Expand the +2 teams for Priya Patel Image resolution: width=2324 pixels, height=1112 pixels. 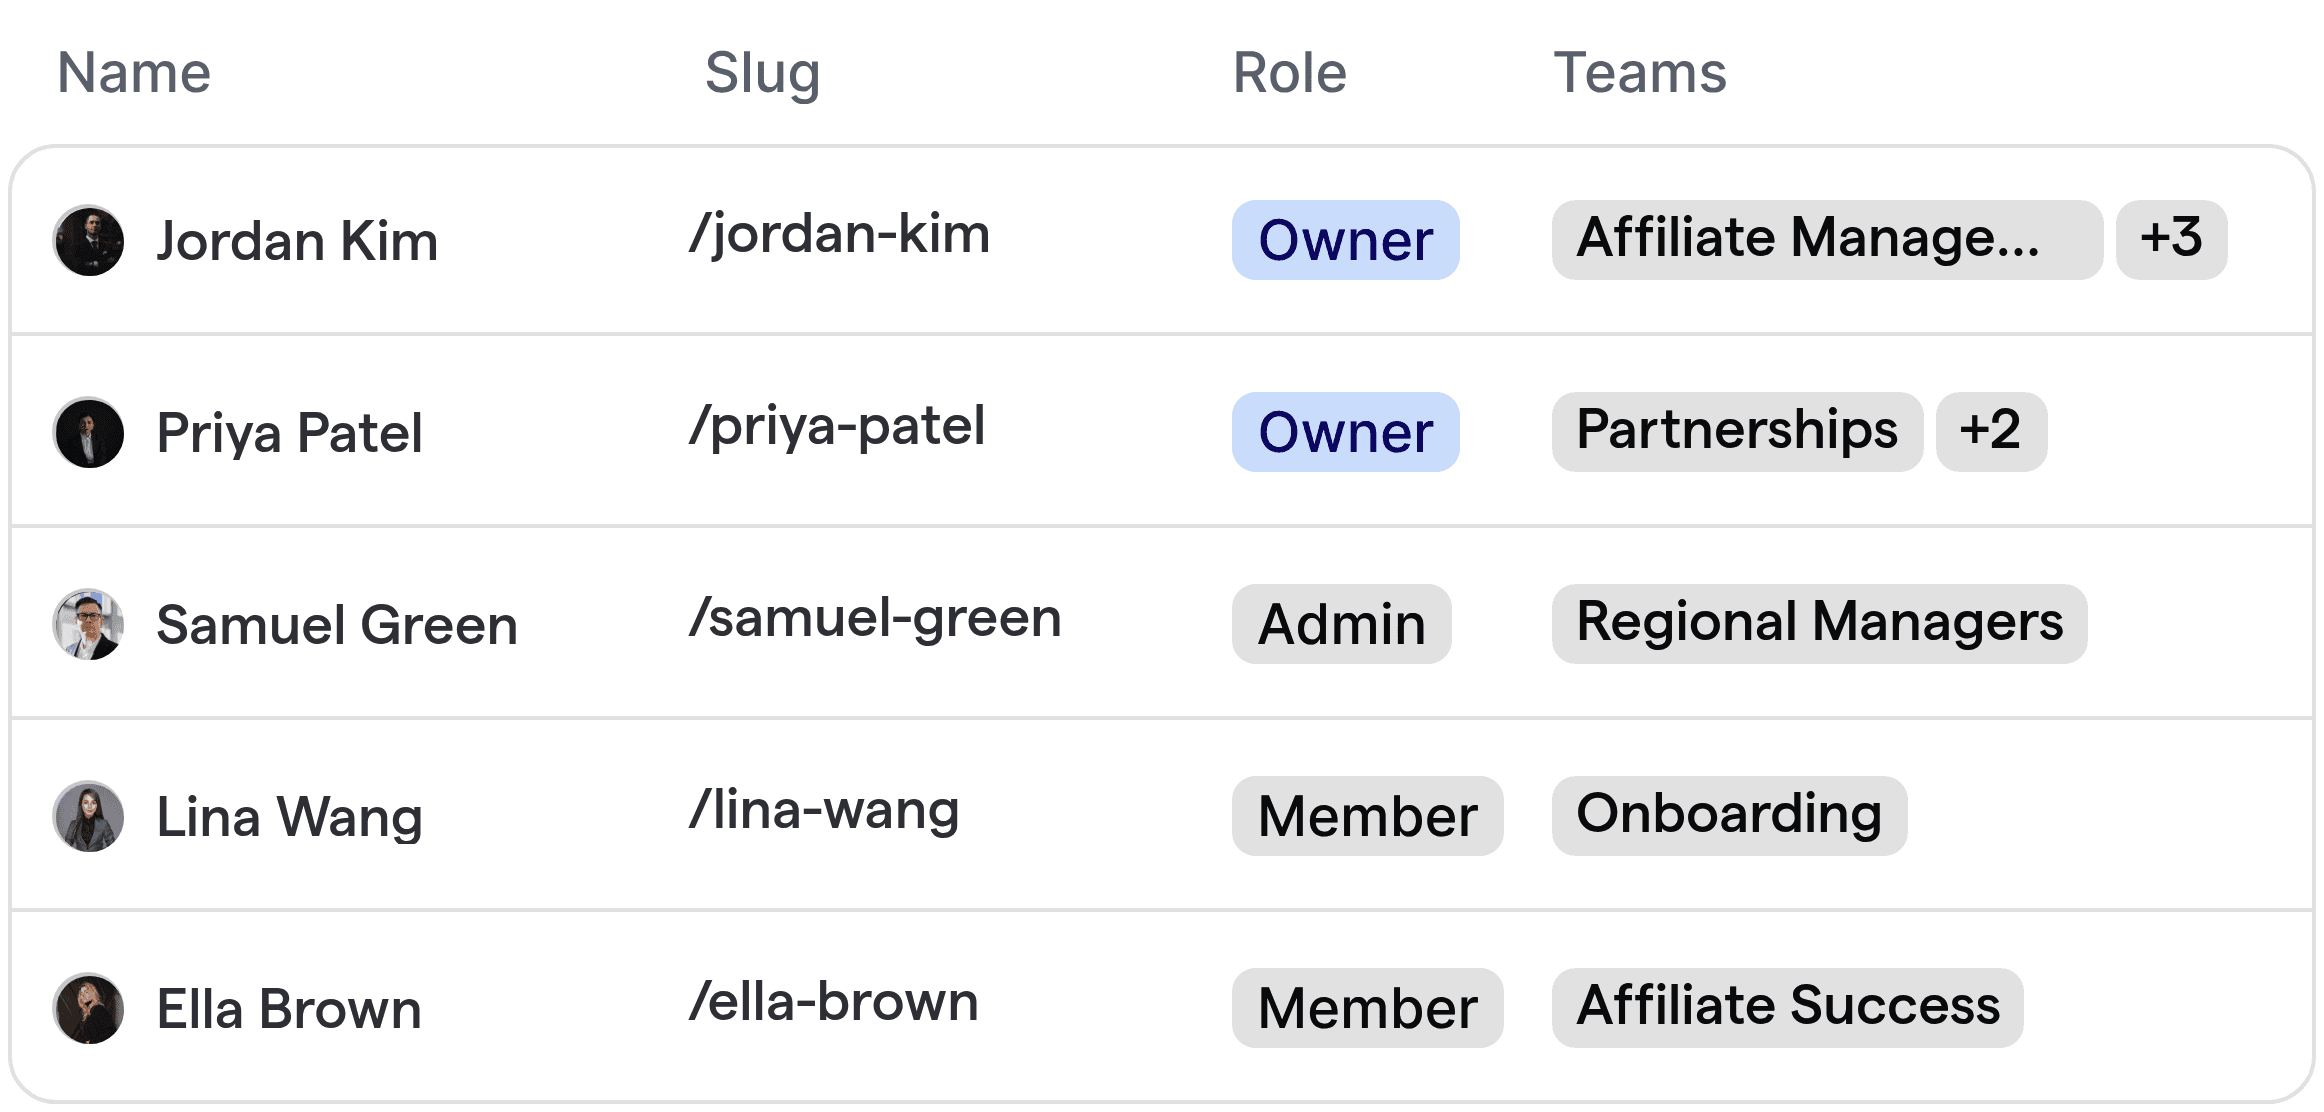click(x=1991, y=432)
